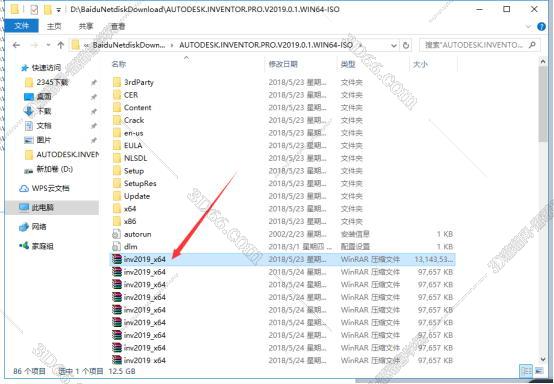Click the dlm file name text

(x=130, y=247)
